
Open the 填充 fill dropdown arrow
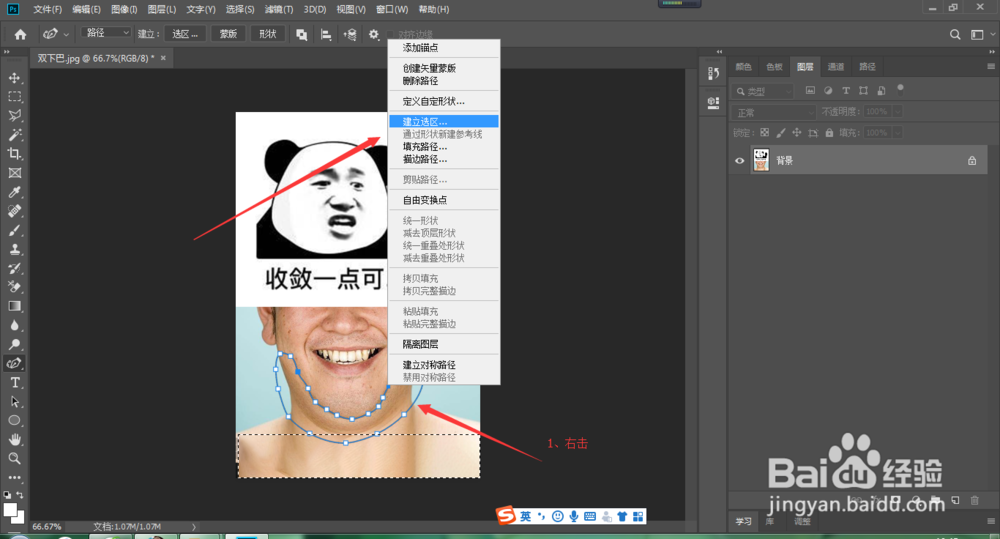point(897,133)
